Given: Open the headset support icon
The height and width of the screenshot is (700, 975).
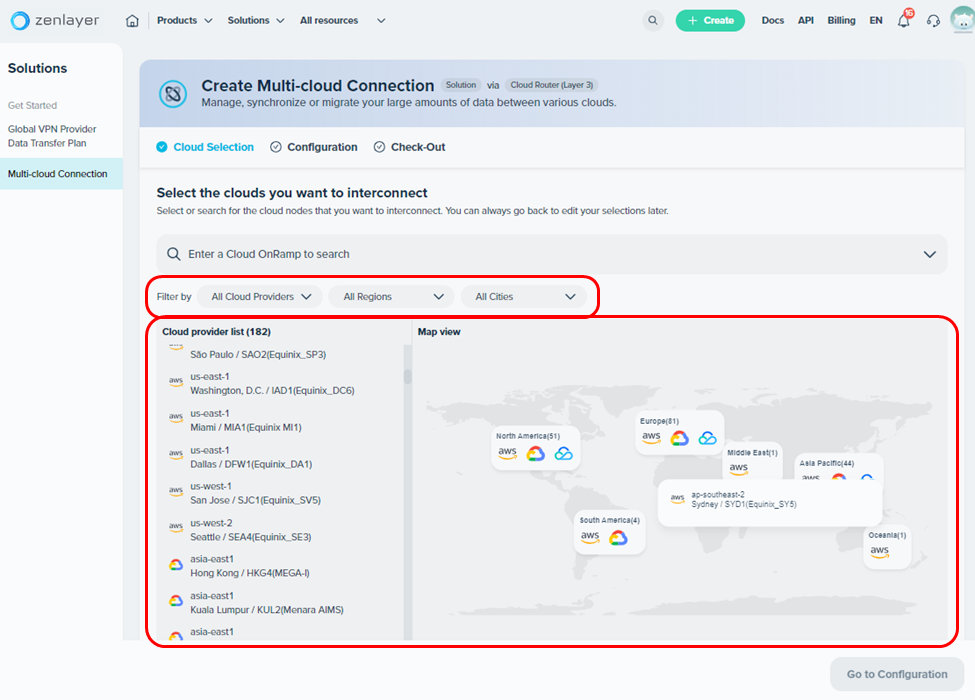Looking at the screenshot, I should point(933,21).
